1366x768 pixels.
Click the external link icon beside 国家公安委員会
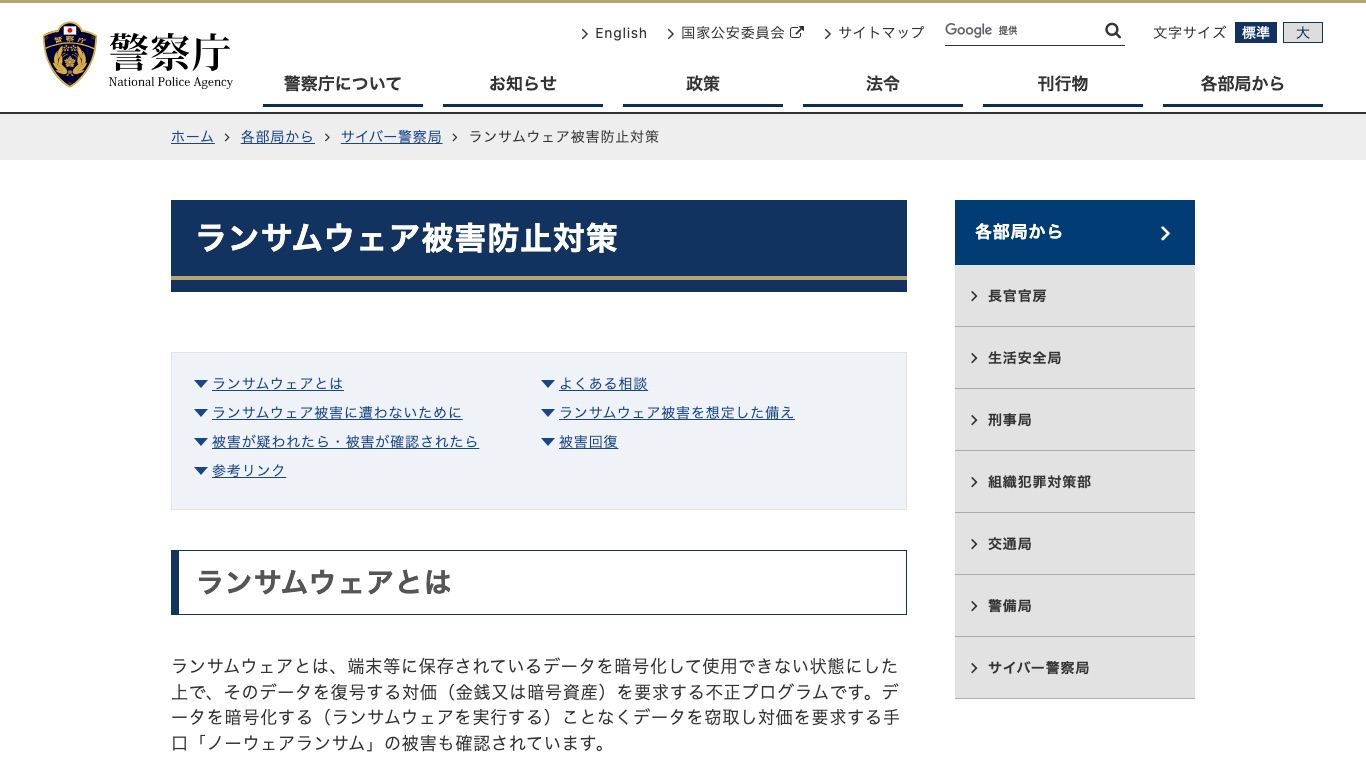point(797,32)
